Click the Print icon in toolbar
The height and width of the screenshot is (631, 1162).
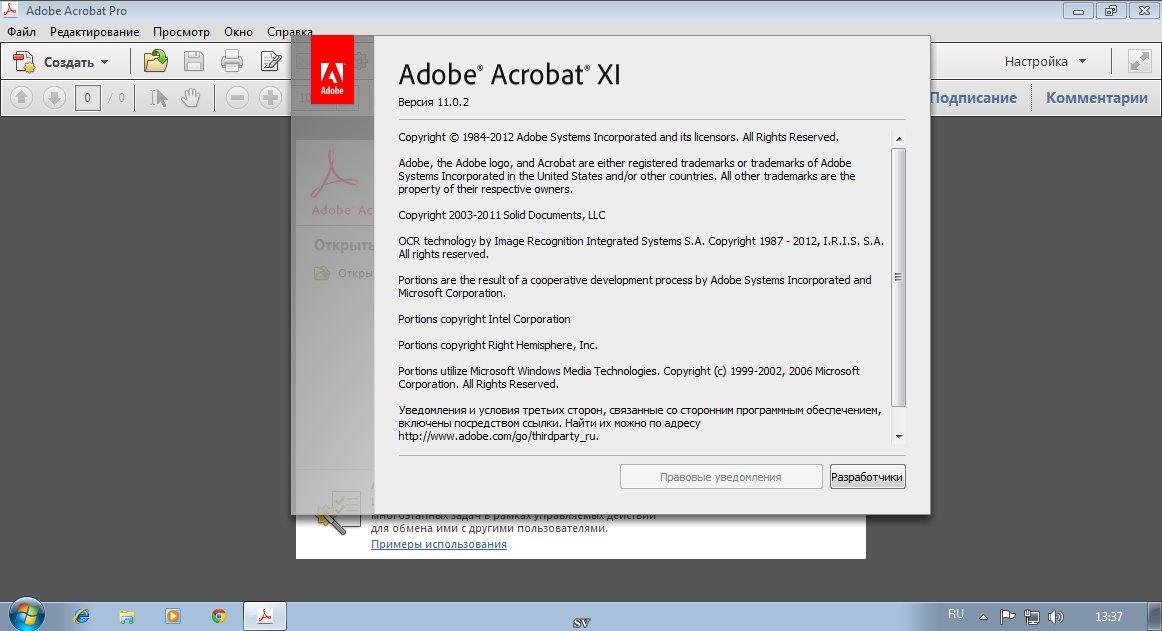point(232,62)
